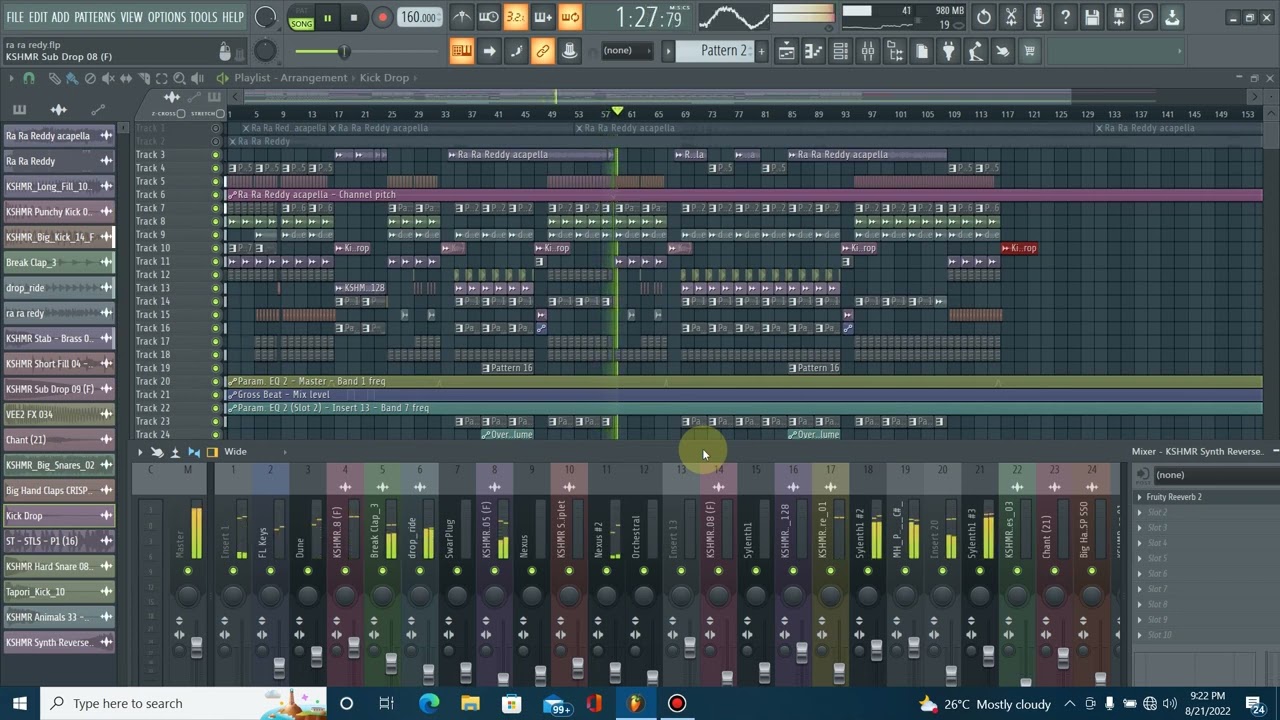Image resolution: width=1280 pixels, height=720 pixels.
Task: Toggle loop recording icon
Action: [569, 17]
